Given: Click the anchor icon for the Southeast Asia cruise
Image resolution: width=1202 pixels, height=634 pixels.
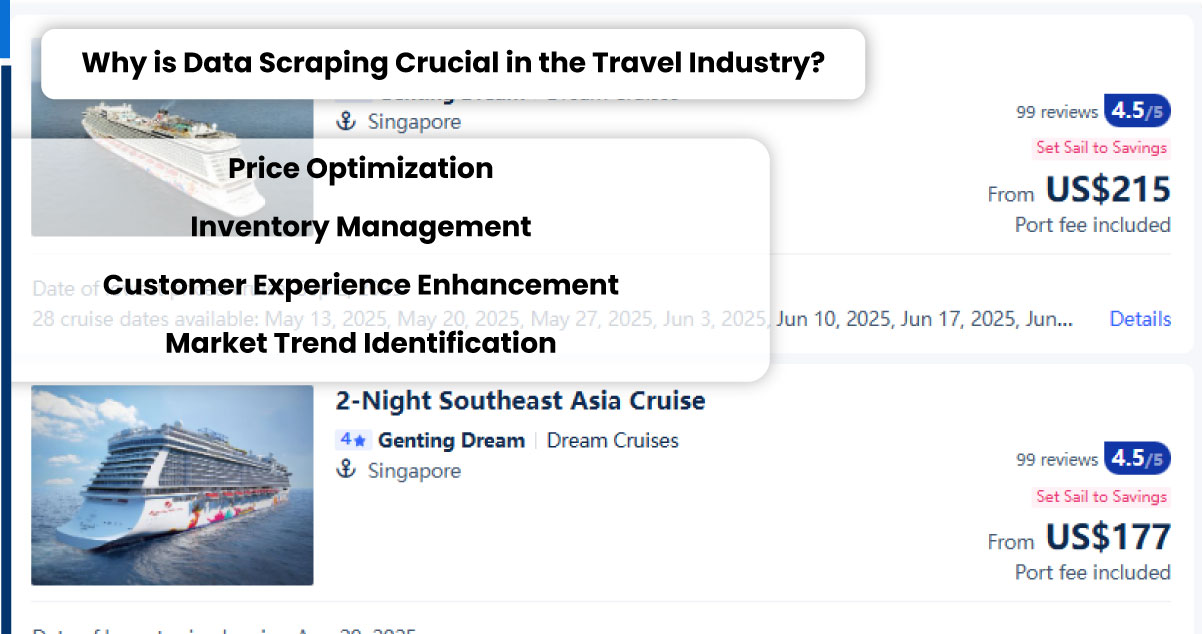Looking at the screenshot, I should tap(348, 470).
